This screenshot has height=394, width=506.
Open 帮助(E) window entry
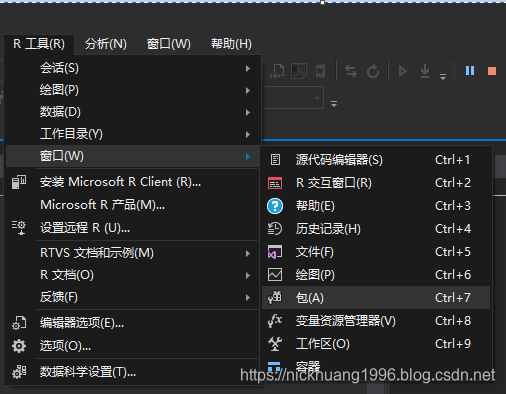coord(376,206)
